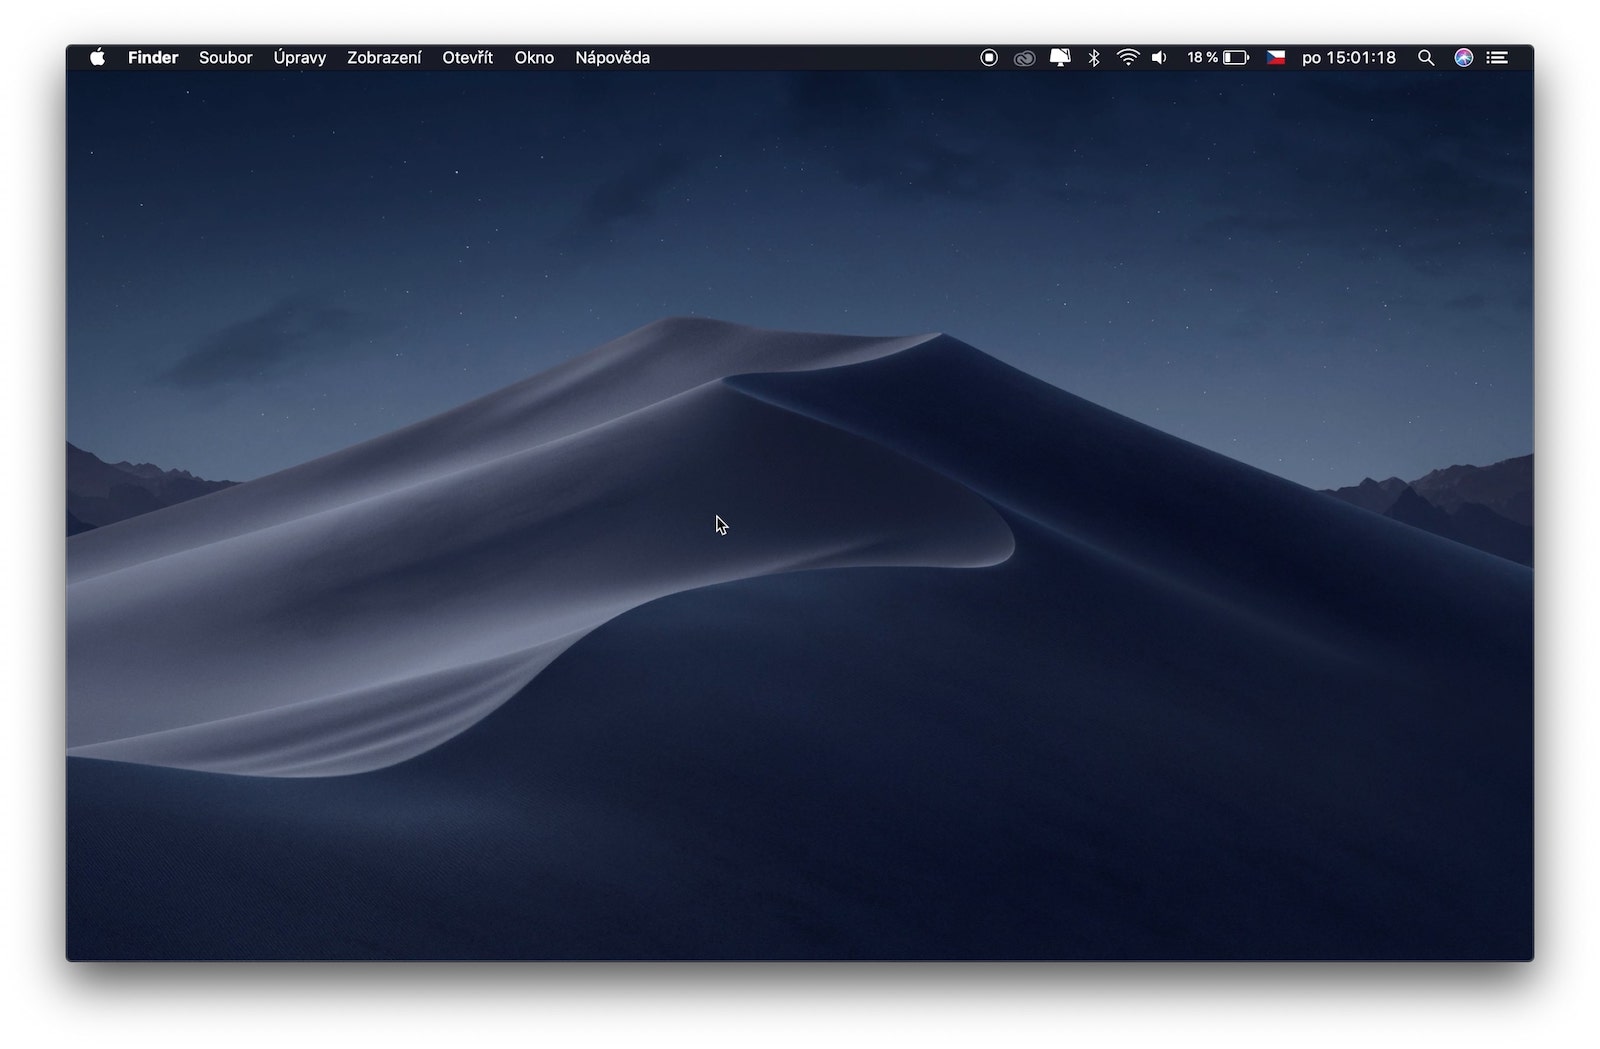Open the Okno menu
The height and width of the screenshot is (1049, 1600).
click(x=534, y=58)
